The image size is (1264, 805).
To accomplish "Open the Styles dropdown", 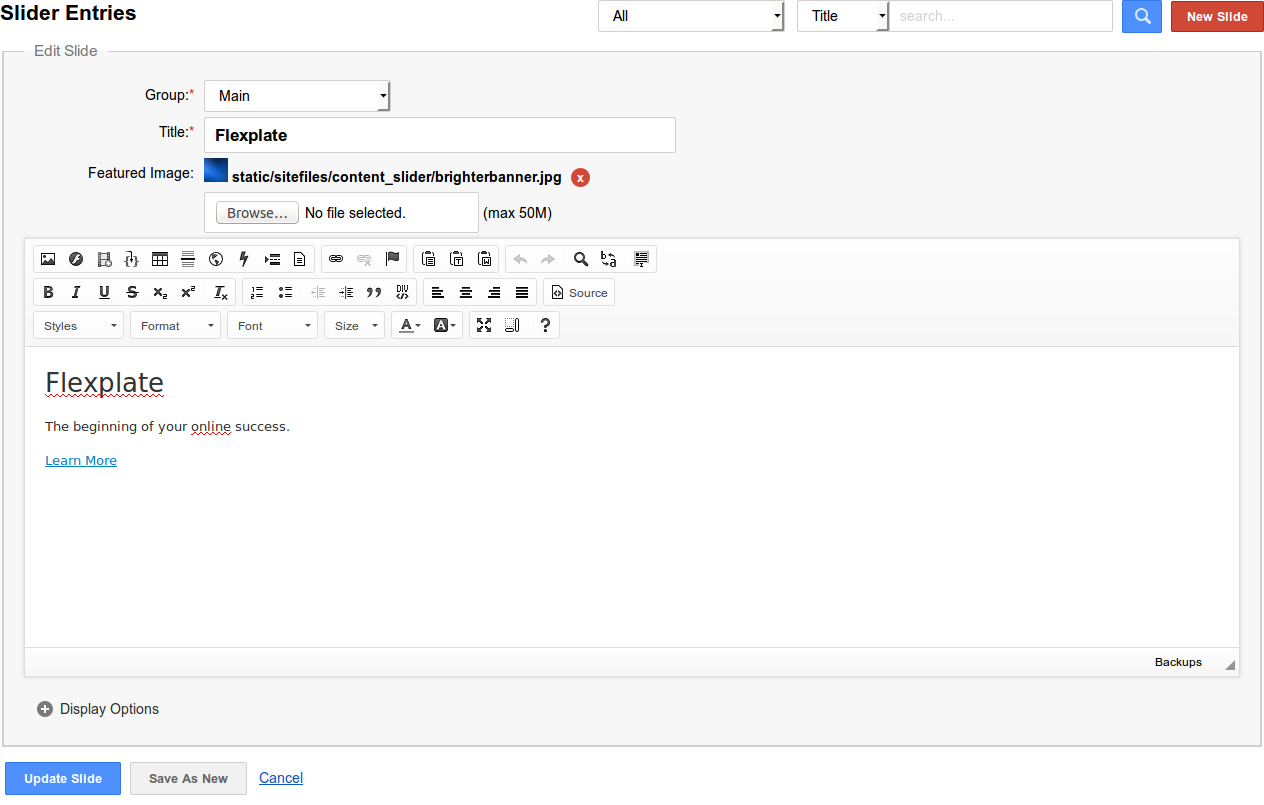I will [x=78, y=326].
